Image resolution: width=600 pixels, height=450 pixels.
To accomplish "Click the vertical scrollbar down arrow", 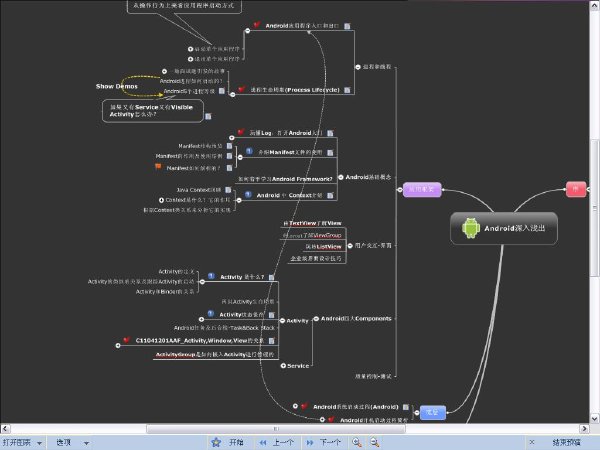I will 595,418.
